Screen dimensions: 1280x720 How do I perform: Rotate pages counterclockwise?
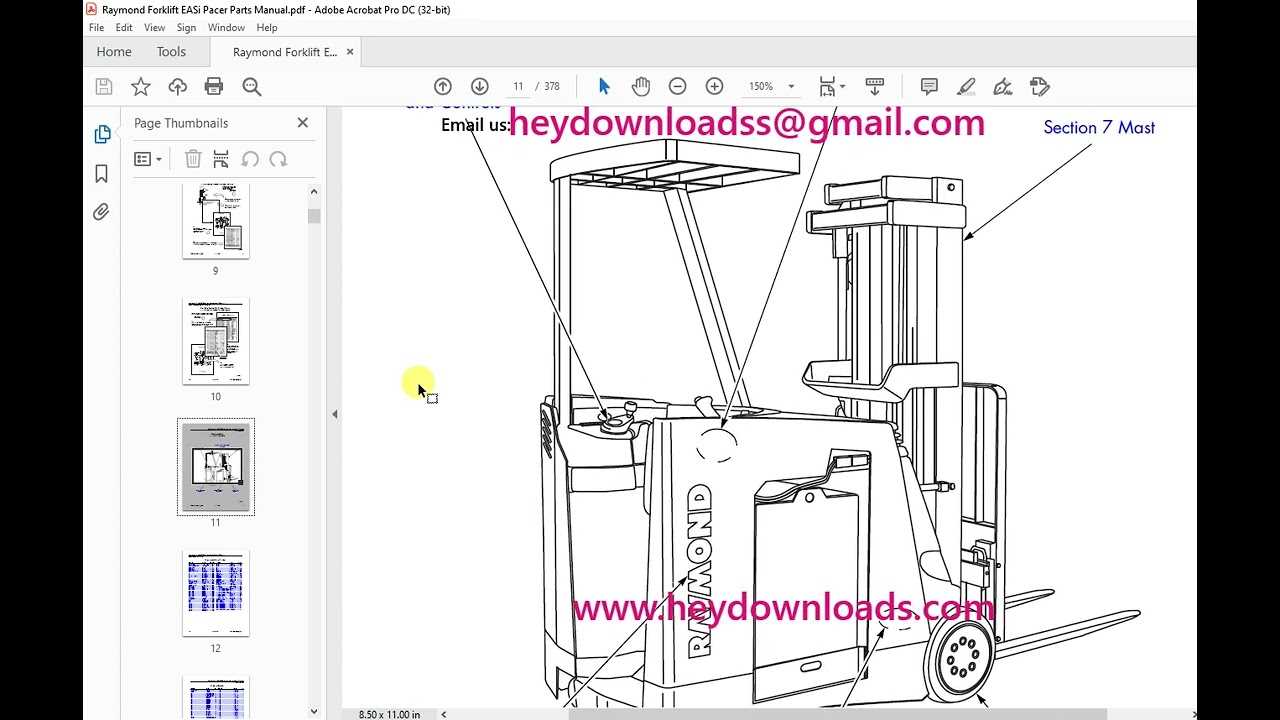250,159
